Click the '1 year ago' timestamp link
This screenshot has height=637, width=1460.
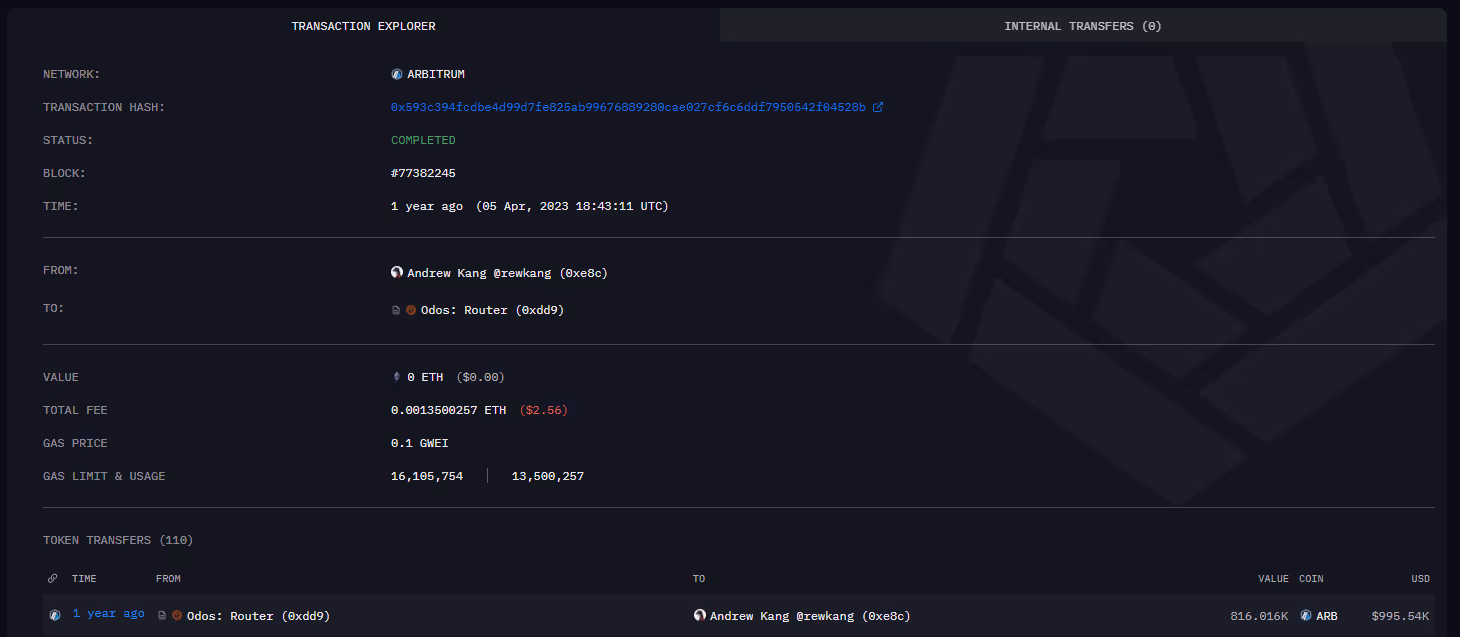108,613
